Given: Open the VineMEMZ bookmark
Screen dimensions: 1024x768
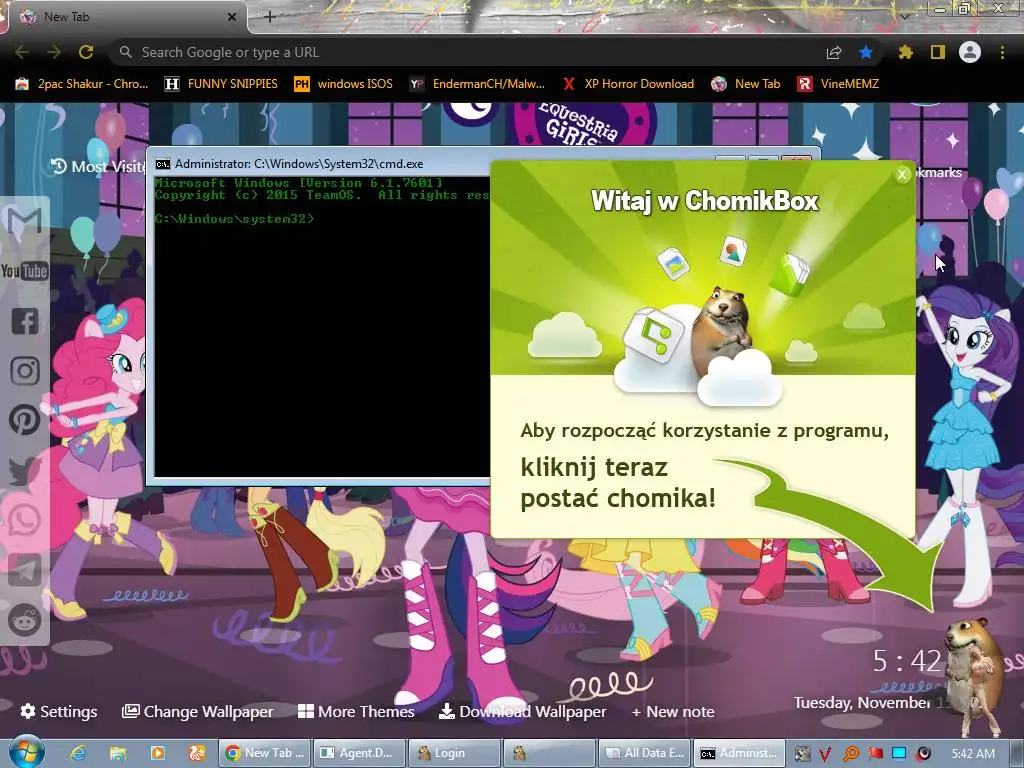Looking at the screenshot, I should (838, 84).
